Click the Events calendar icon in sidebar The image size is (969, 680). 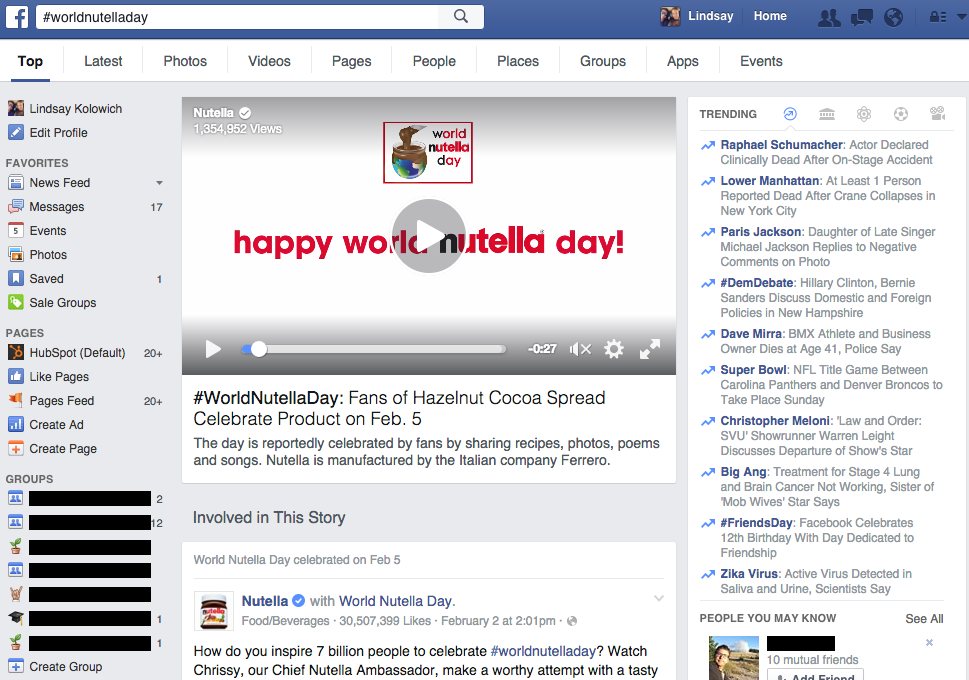[15, 231]
